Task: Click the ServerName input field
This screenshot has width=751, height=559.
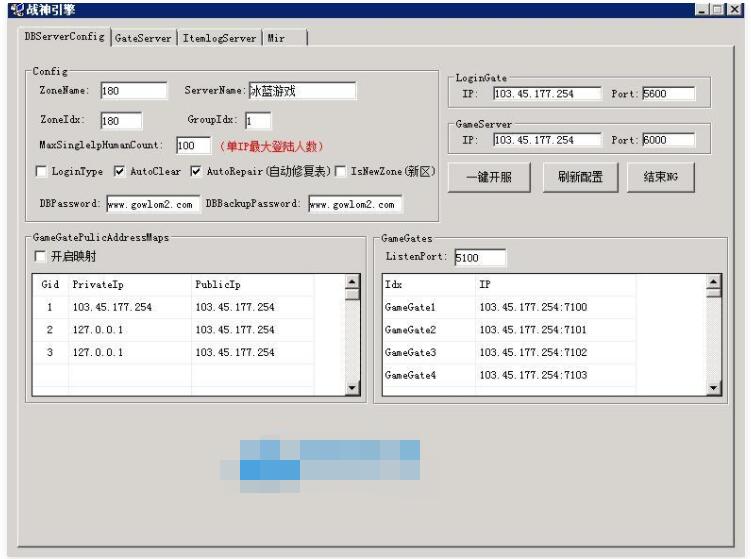Action: [x=301, y=91]
